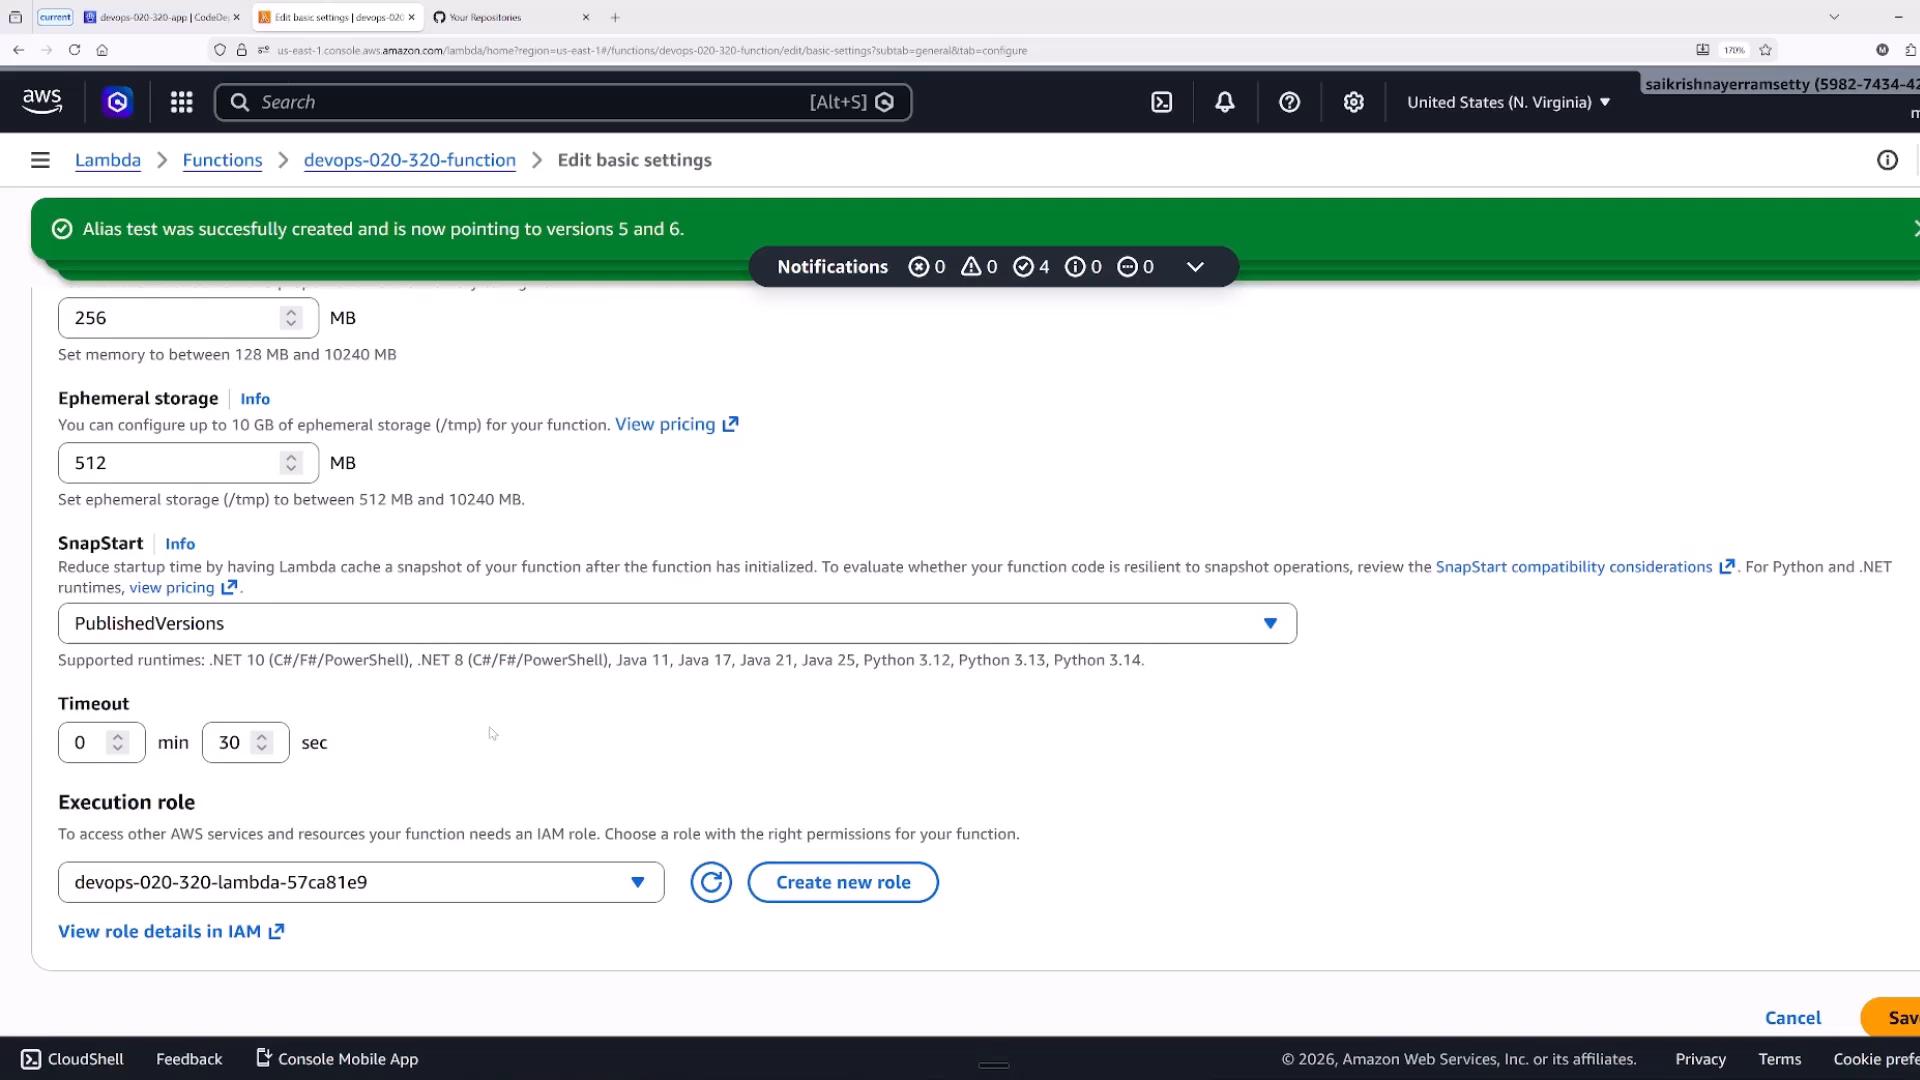Switch to the devops-020-320-app CodeDeploy tab
This screenshot has height=1080, width=1920.
pos(162,17)
